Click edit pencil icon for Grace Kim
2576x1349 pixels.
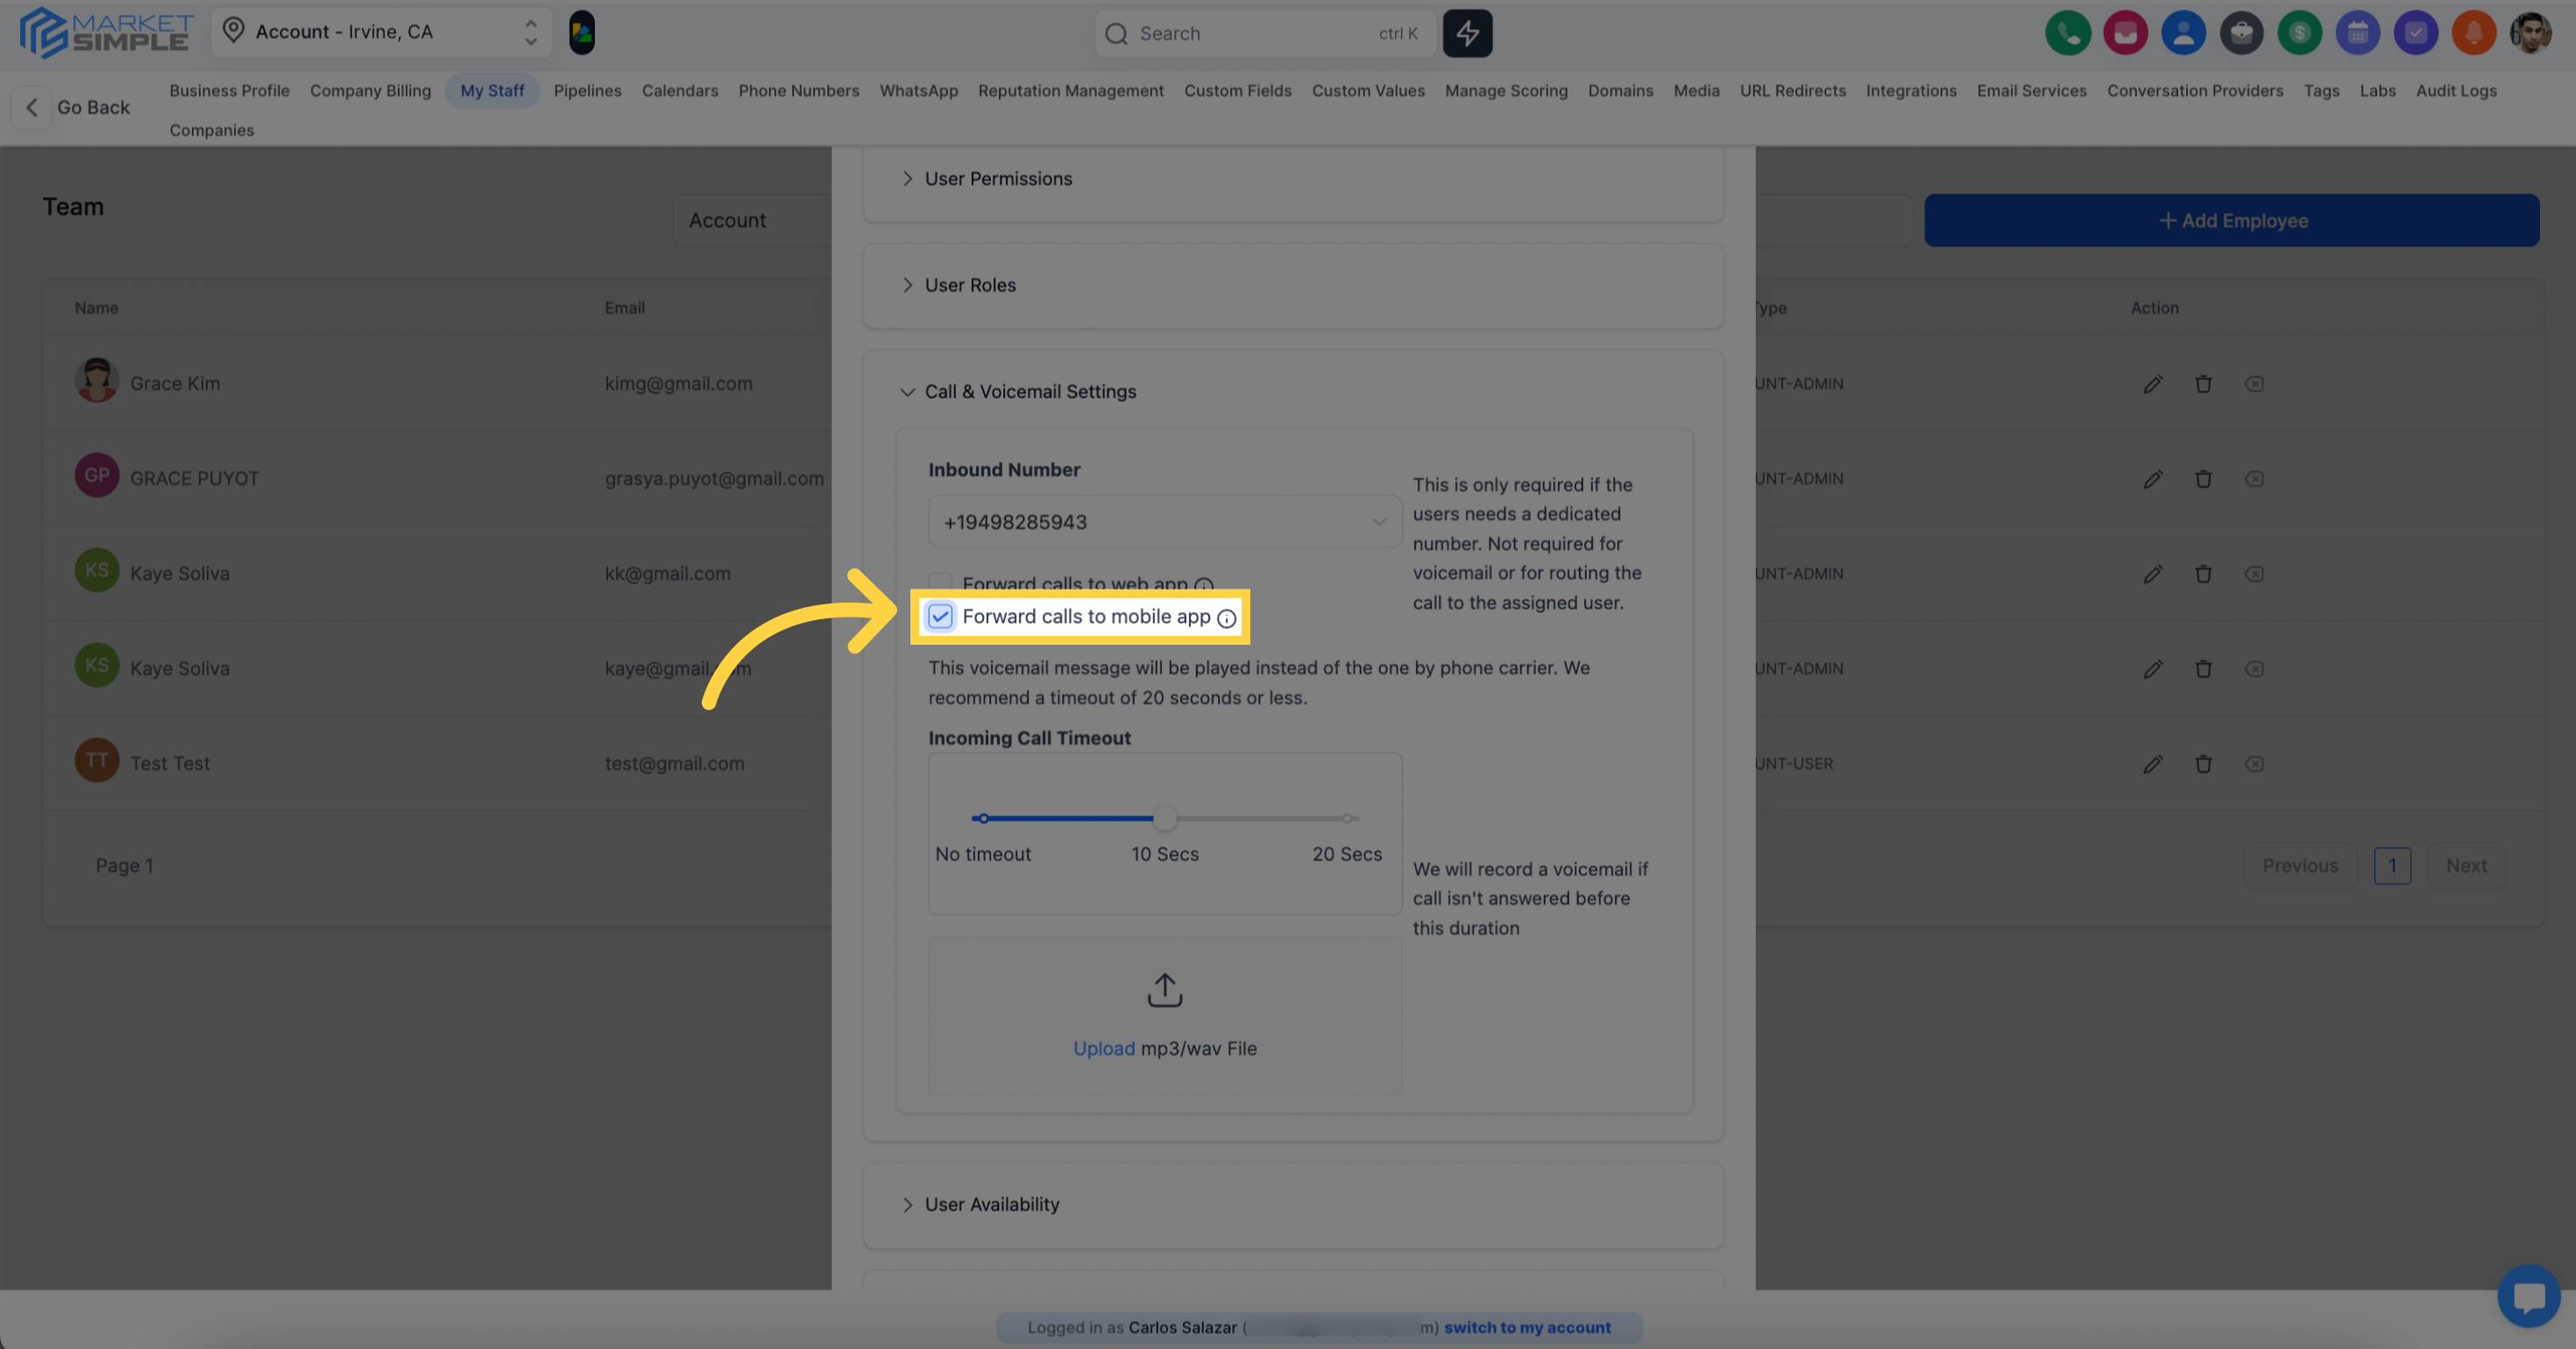pyautogui.click(x=2152, y=384)
